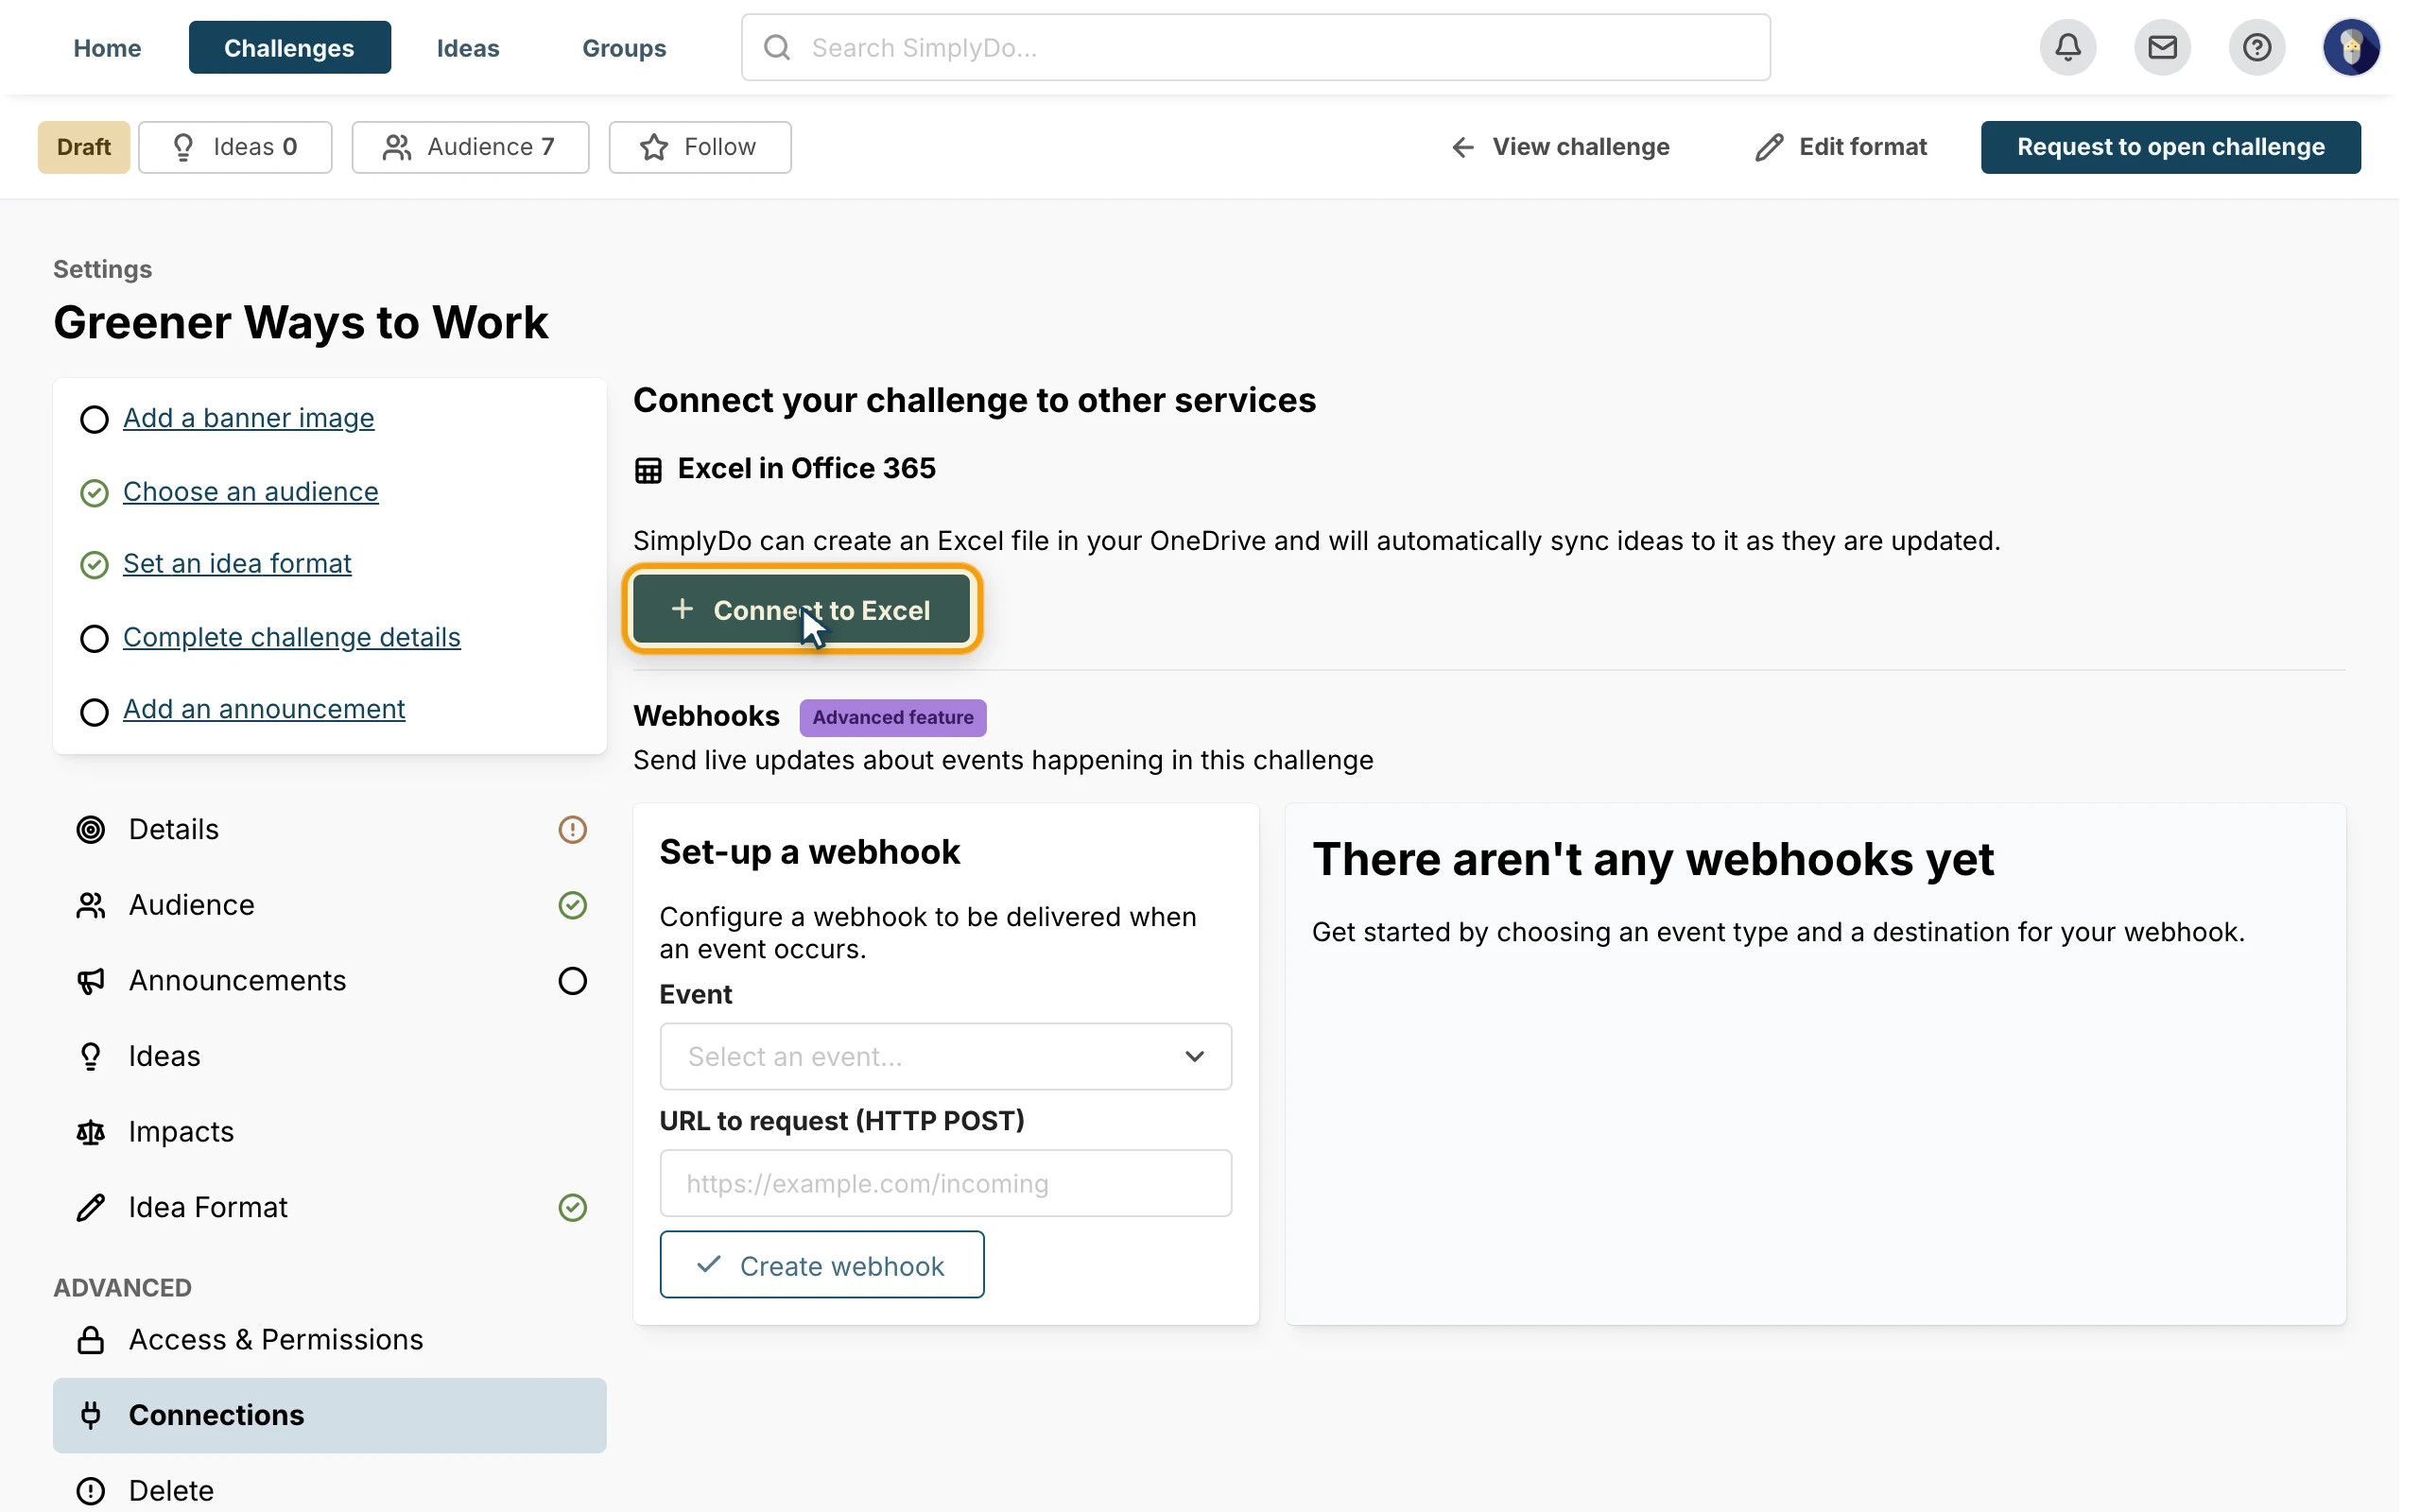Open Audience in settings sidebar

point(329,905)
